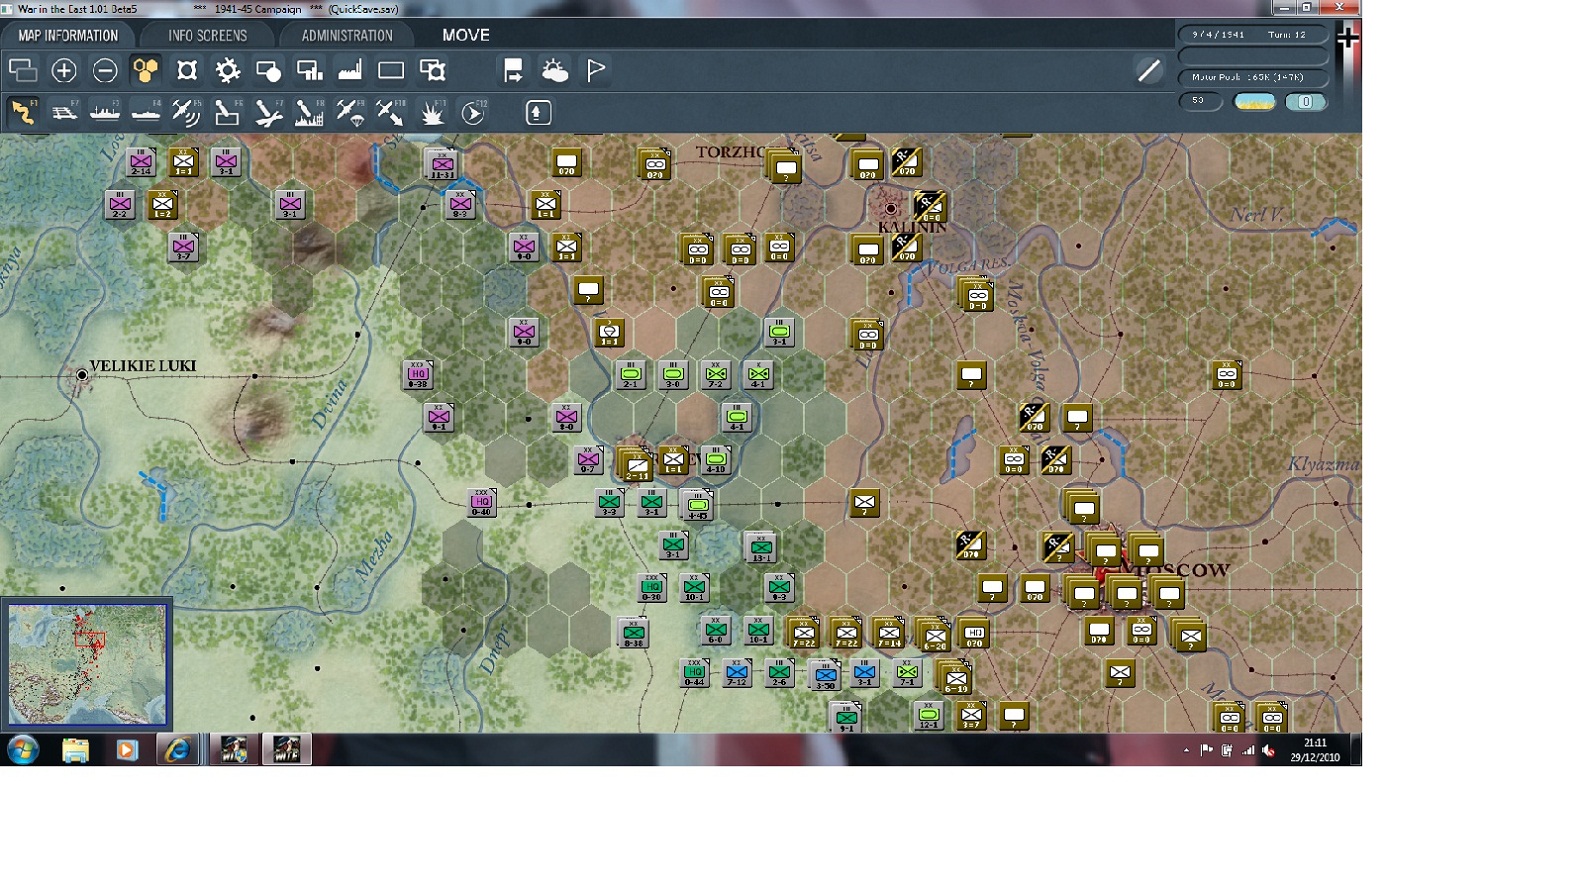Viewport: 1584px width, 891px height.
Task: Select the F10 air transfer mode
Action: tap(392, 112)
